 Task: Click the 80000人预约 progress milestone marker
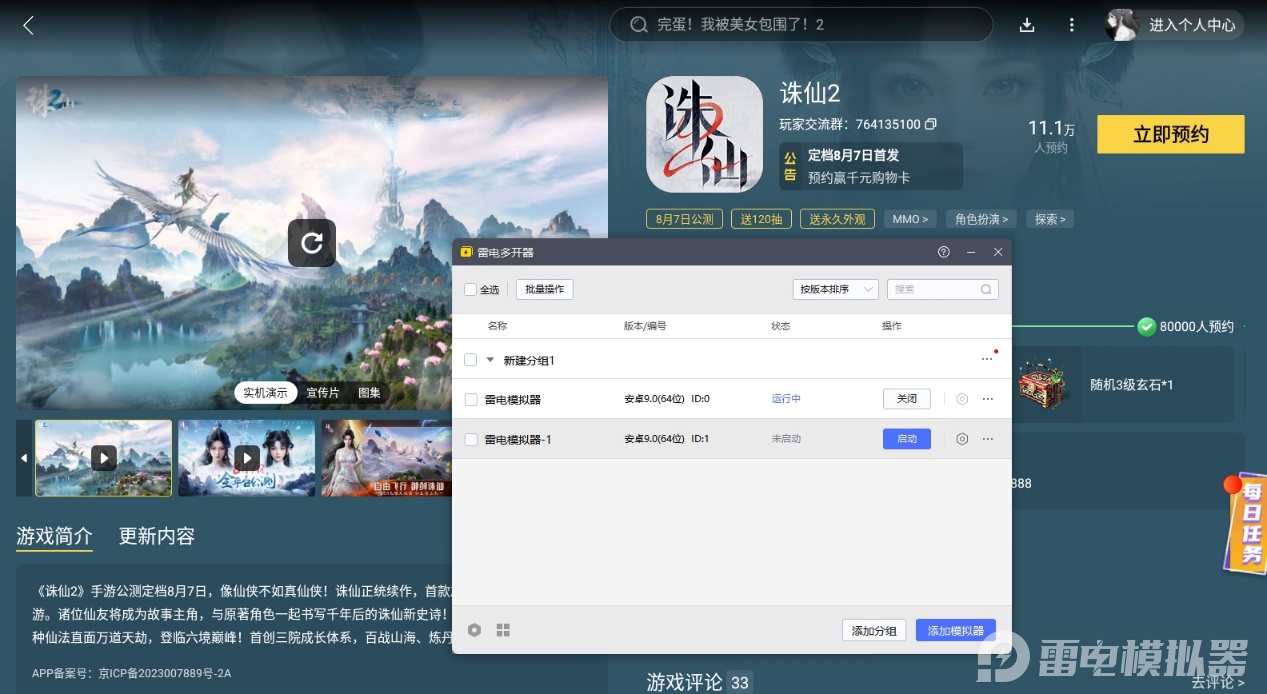[1146, 326]
